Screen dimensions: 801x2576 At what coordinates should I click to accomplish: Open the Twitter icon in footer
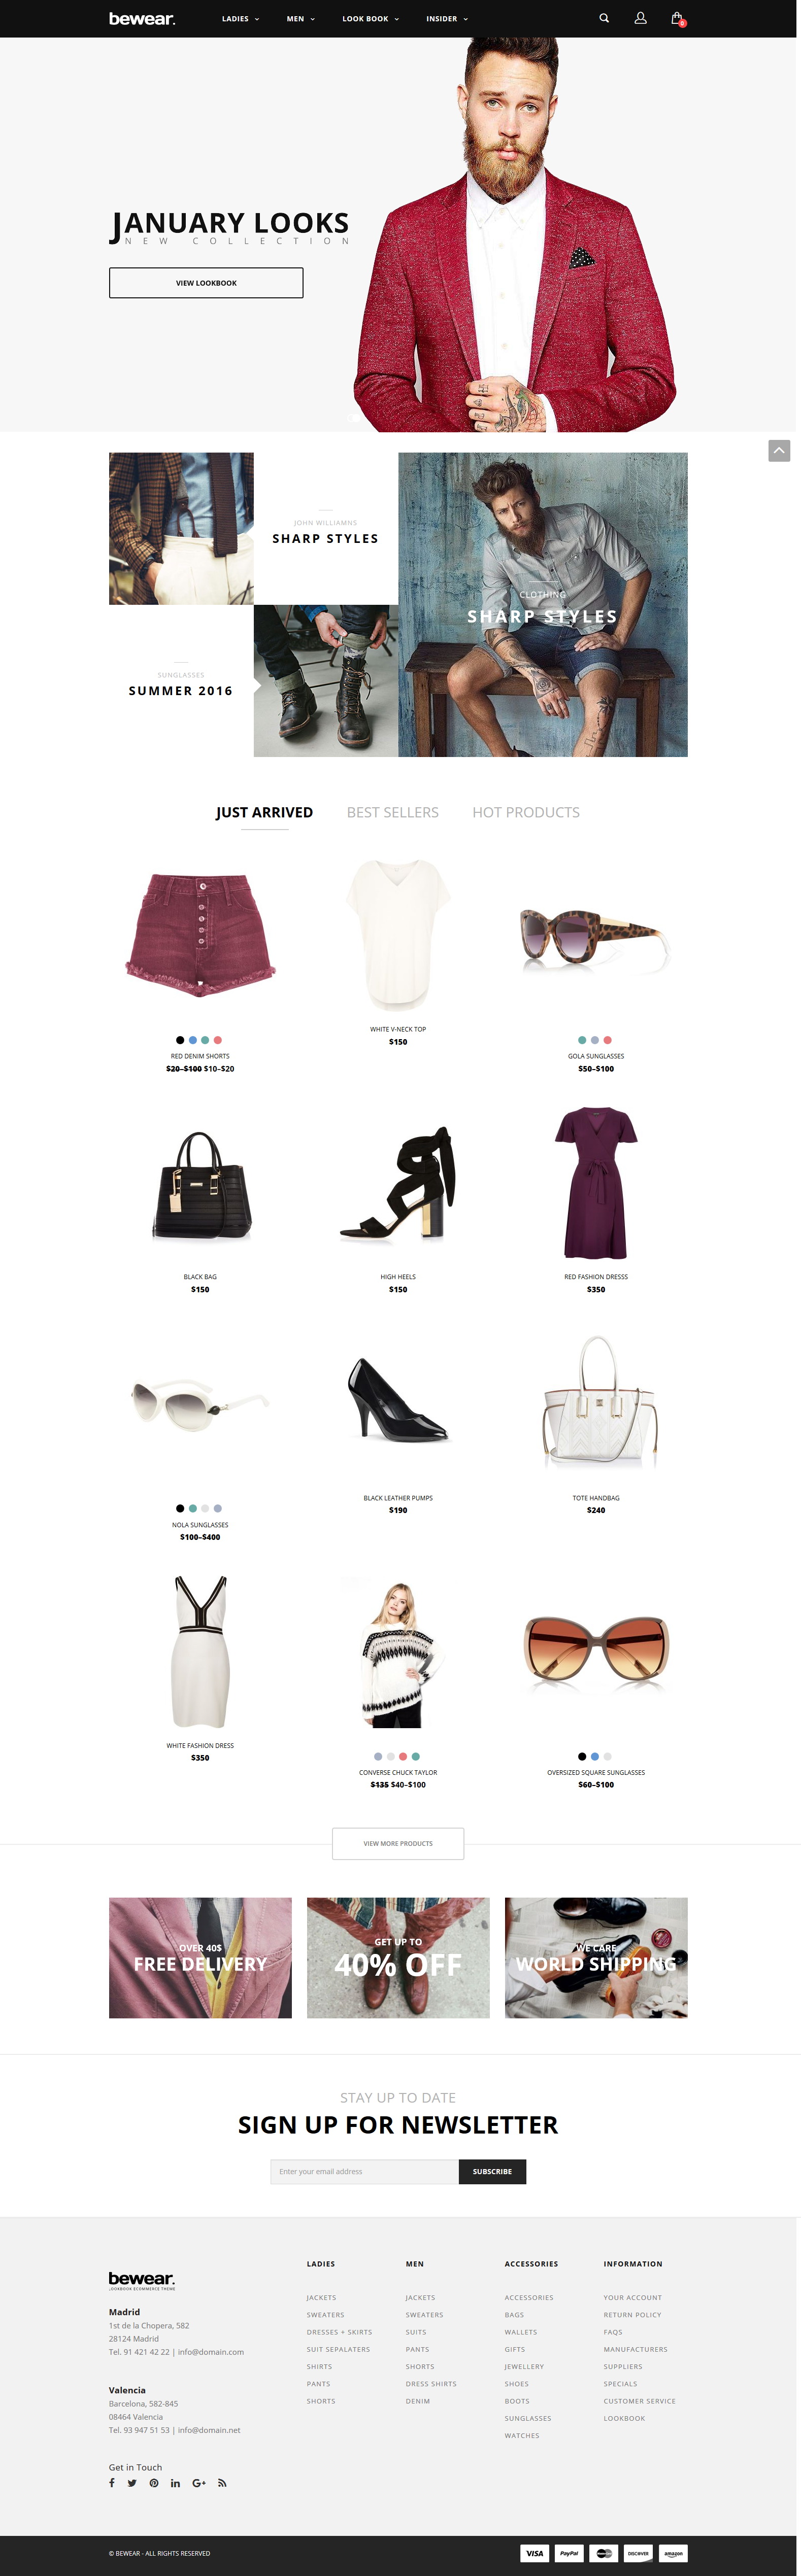click(x=132, y=2483)
